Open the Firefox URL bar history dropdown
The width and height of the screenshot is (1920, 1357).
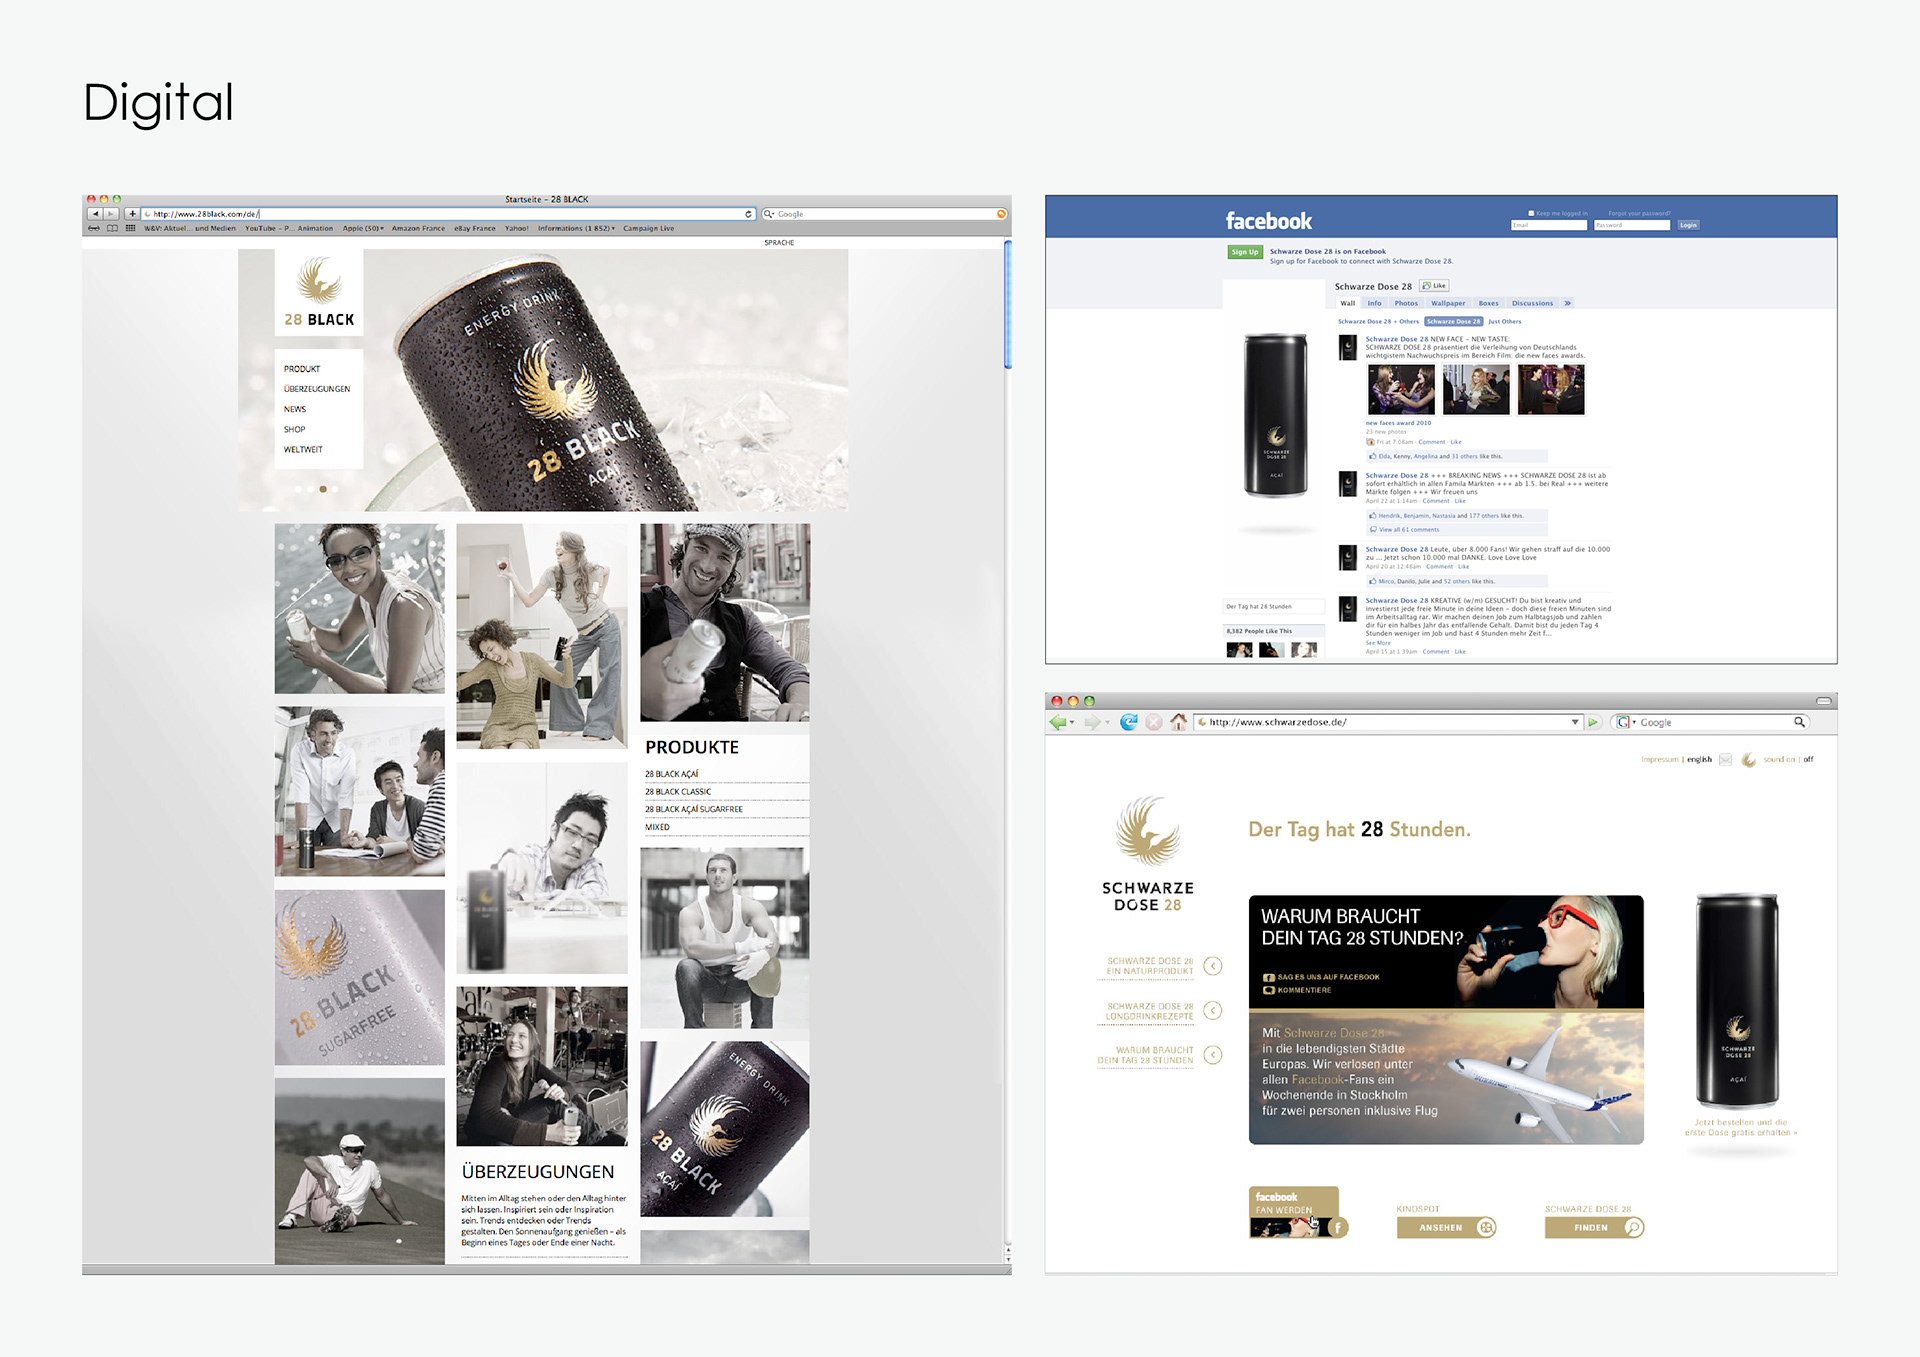coord(1575,722)
